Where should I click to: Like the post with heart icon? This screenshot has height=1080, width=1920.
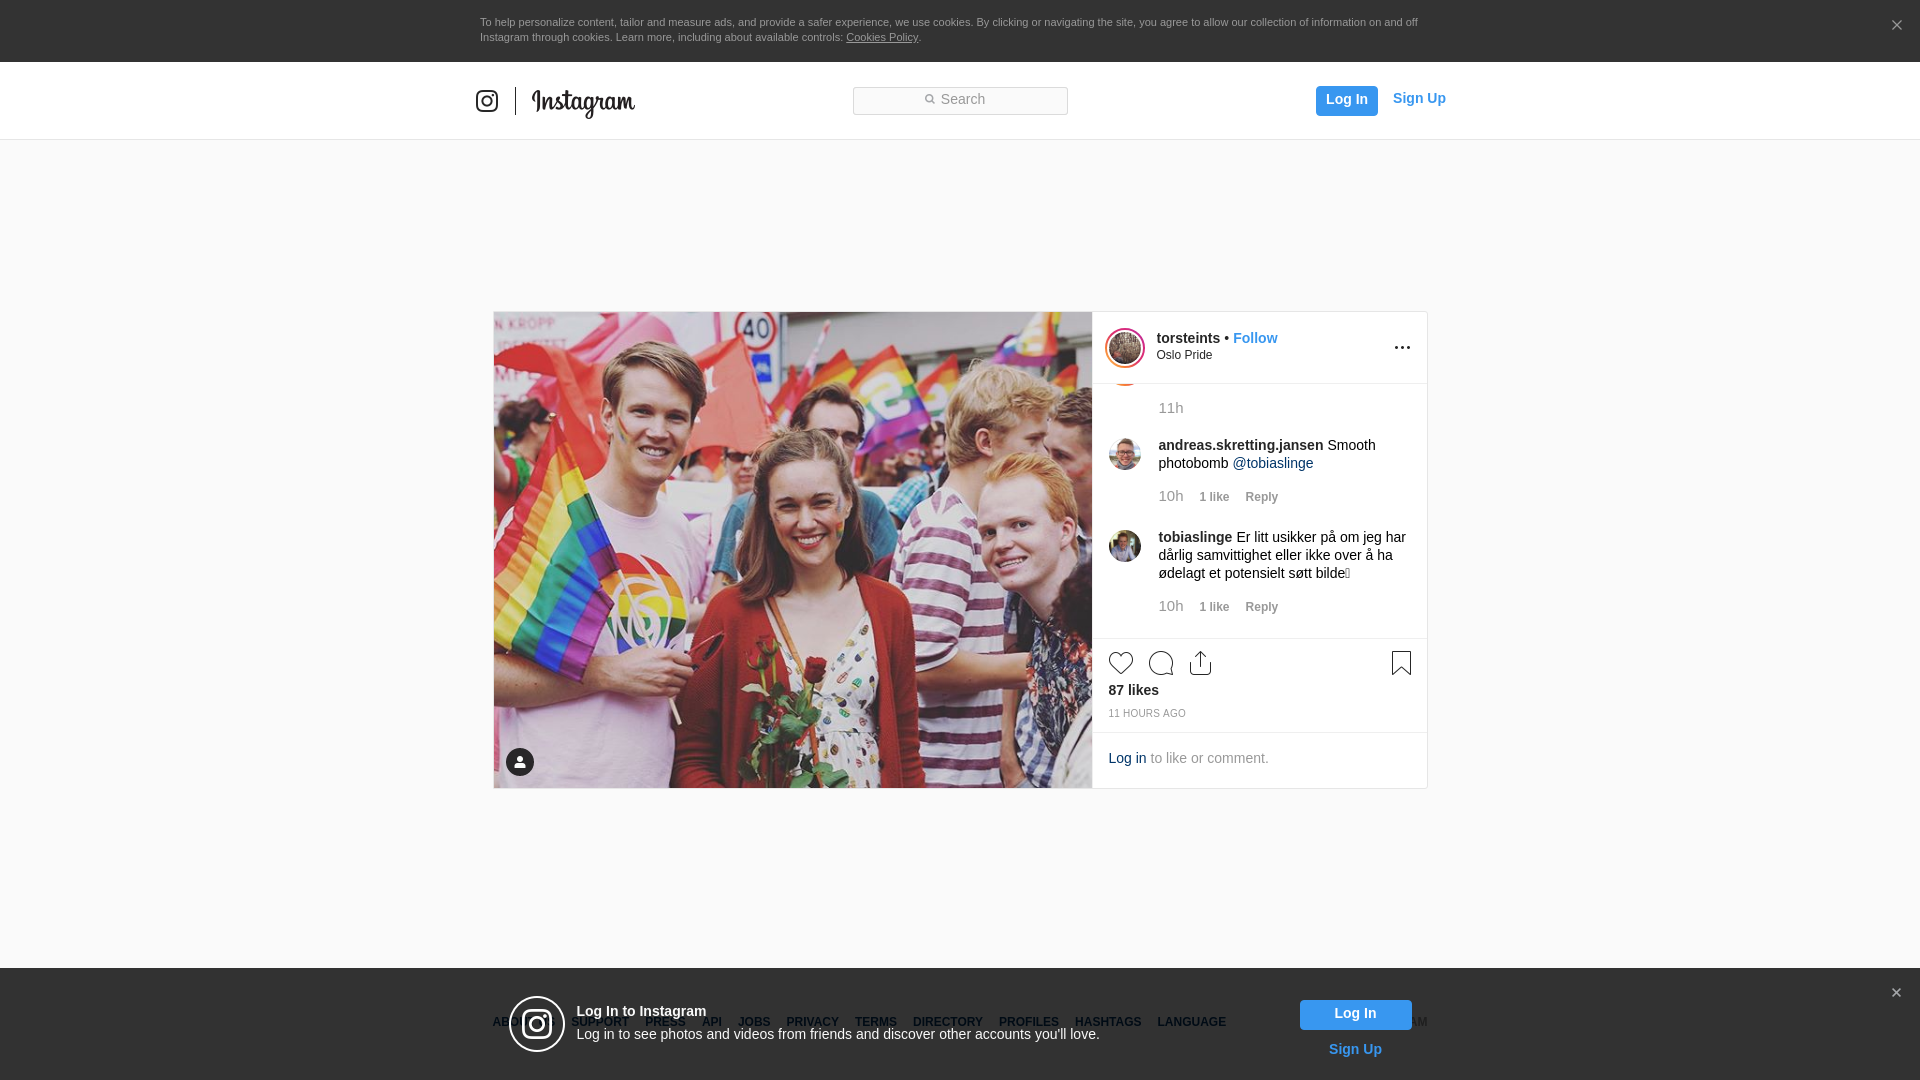point(1121,663)
